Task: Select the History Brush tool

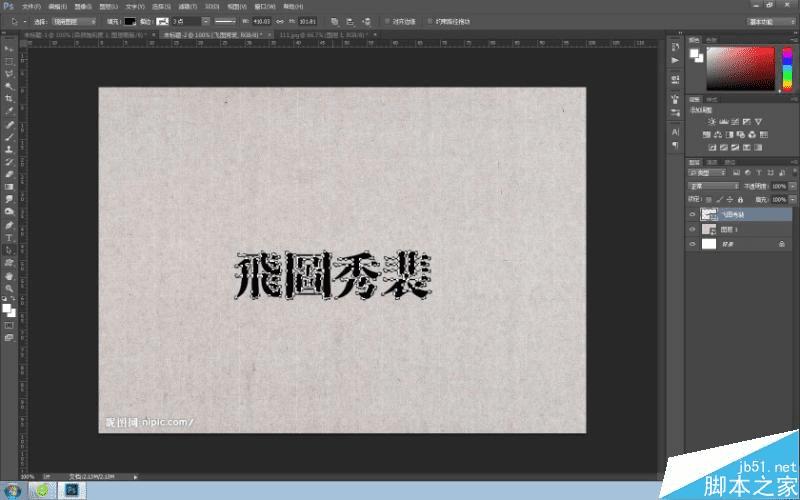Action: 9,162
